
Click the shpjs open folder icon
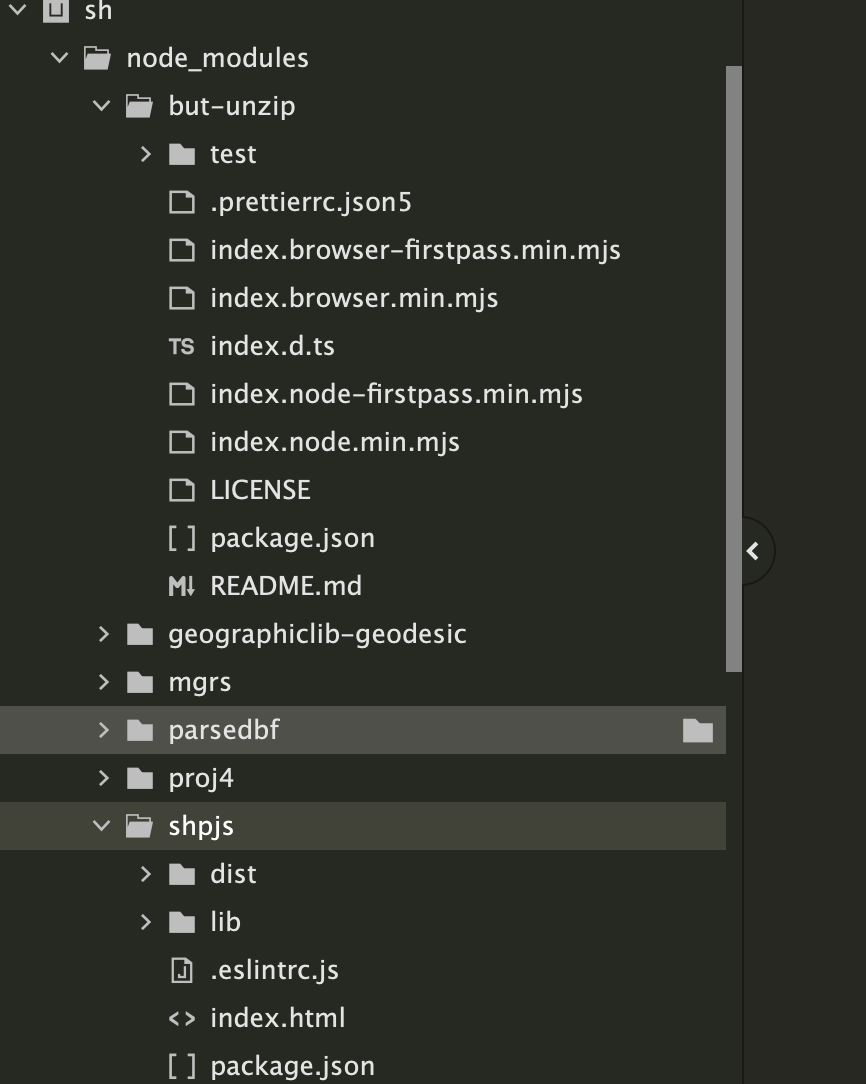point(140,826)
